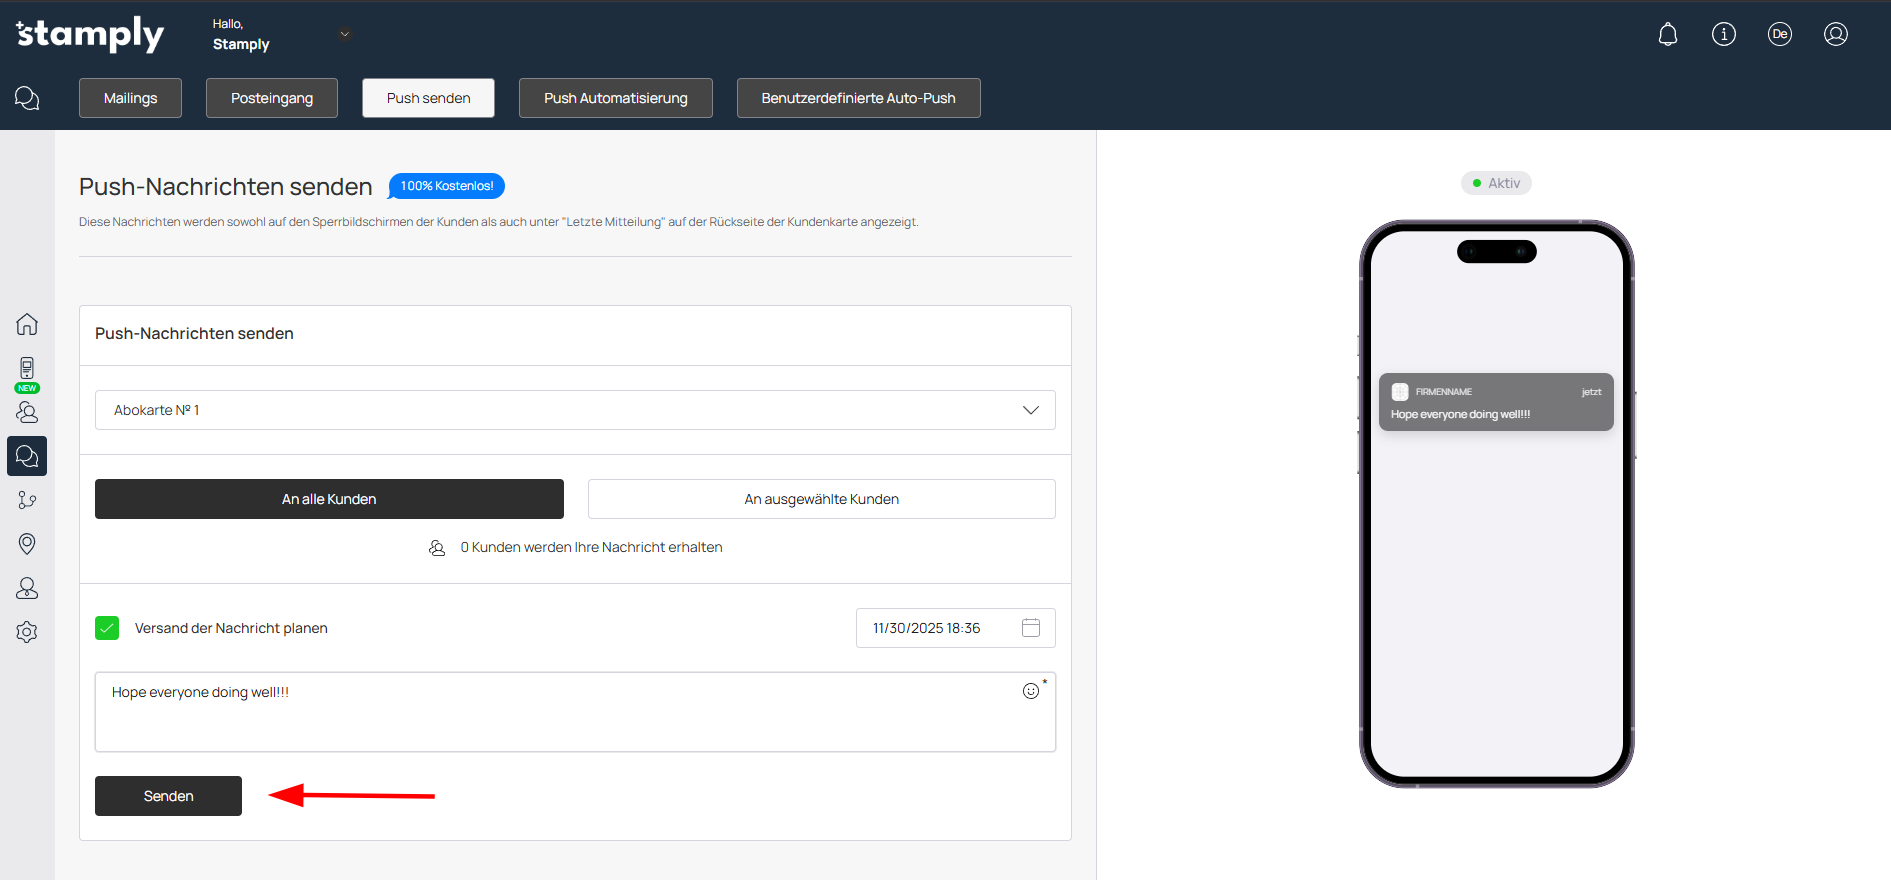This screenshot has width=1891, height=880.
Task: Open the Posteingang tab
Action: click(271, 98)
